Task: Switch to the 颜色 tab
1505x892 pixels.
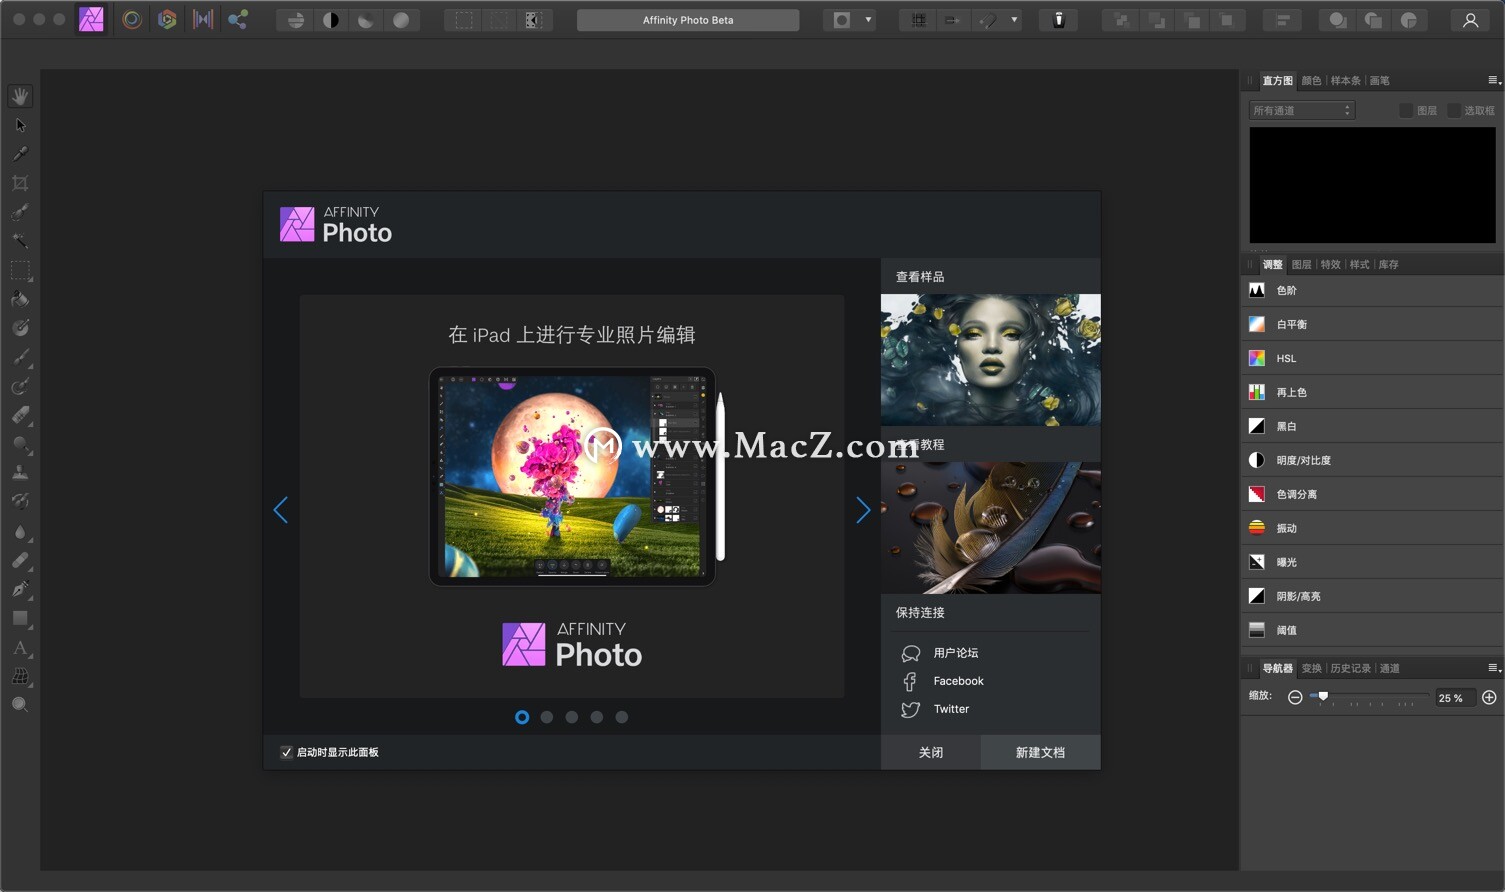Action: (1311, 80)
